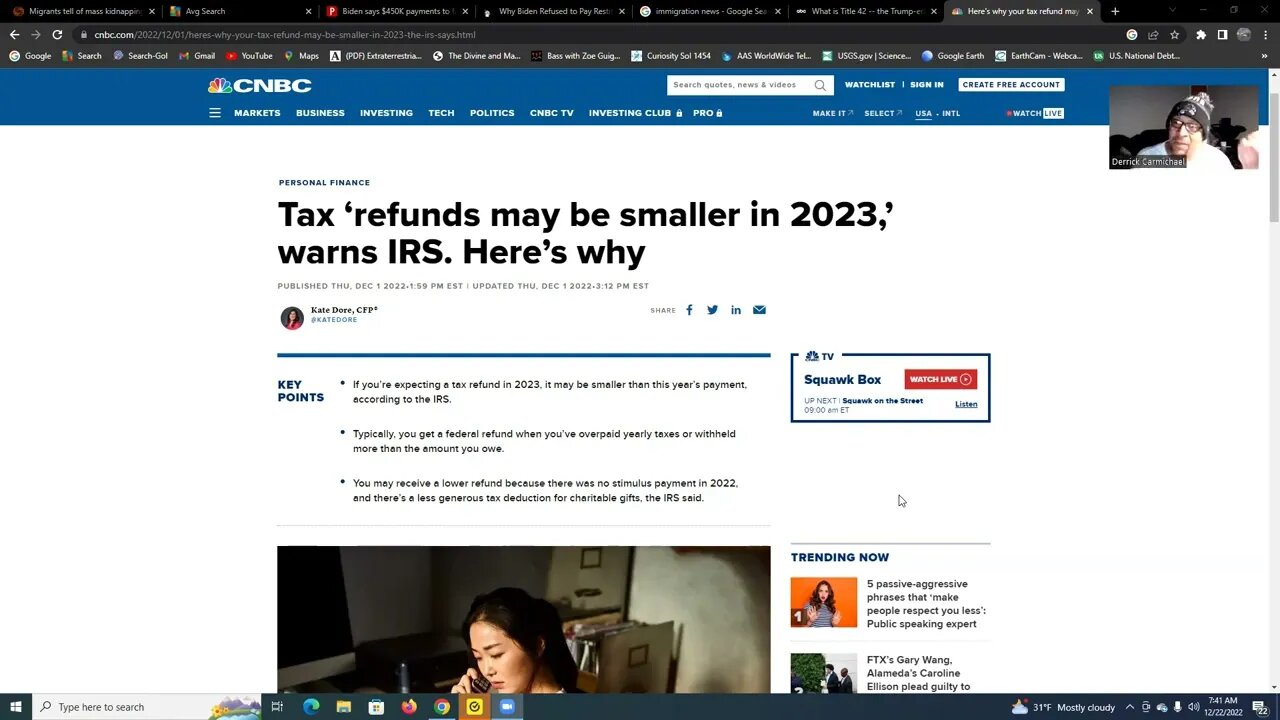Click WATCH LIVE in nav bar

pos(1037,113)
